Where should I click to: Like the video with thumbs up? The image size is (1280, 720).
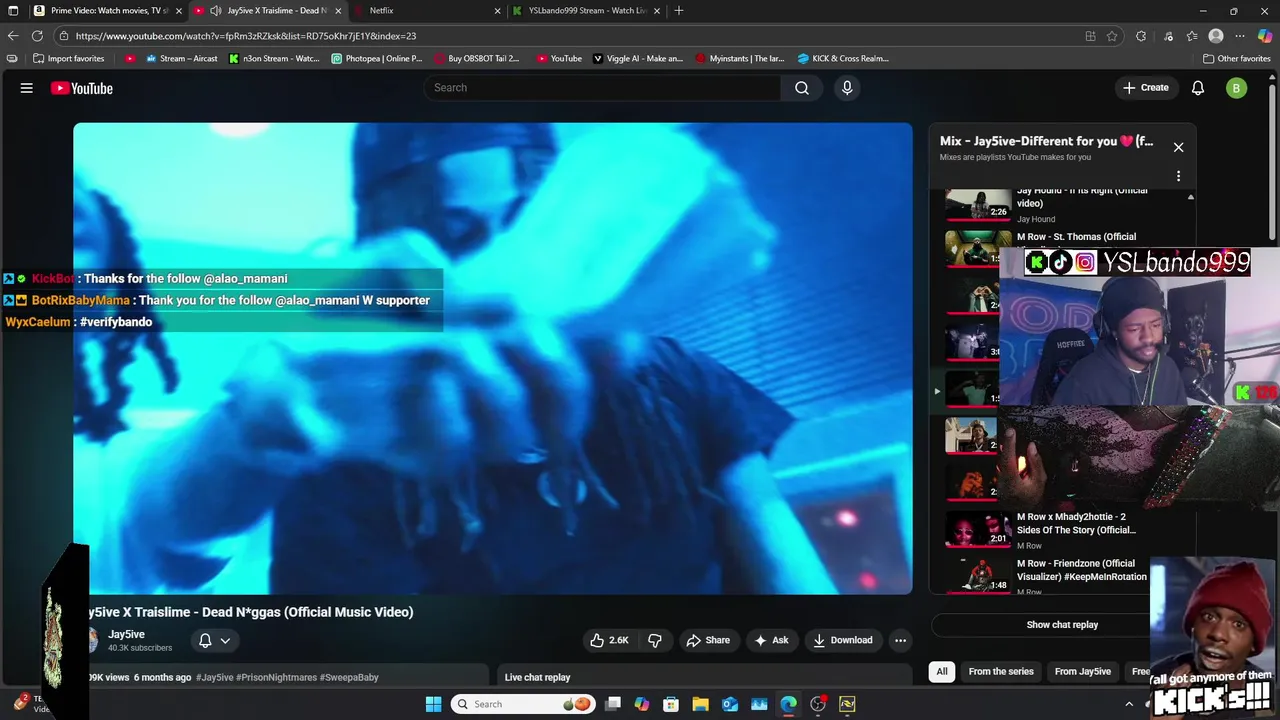[x=608, y=640]
